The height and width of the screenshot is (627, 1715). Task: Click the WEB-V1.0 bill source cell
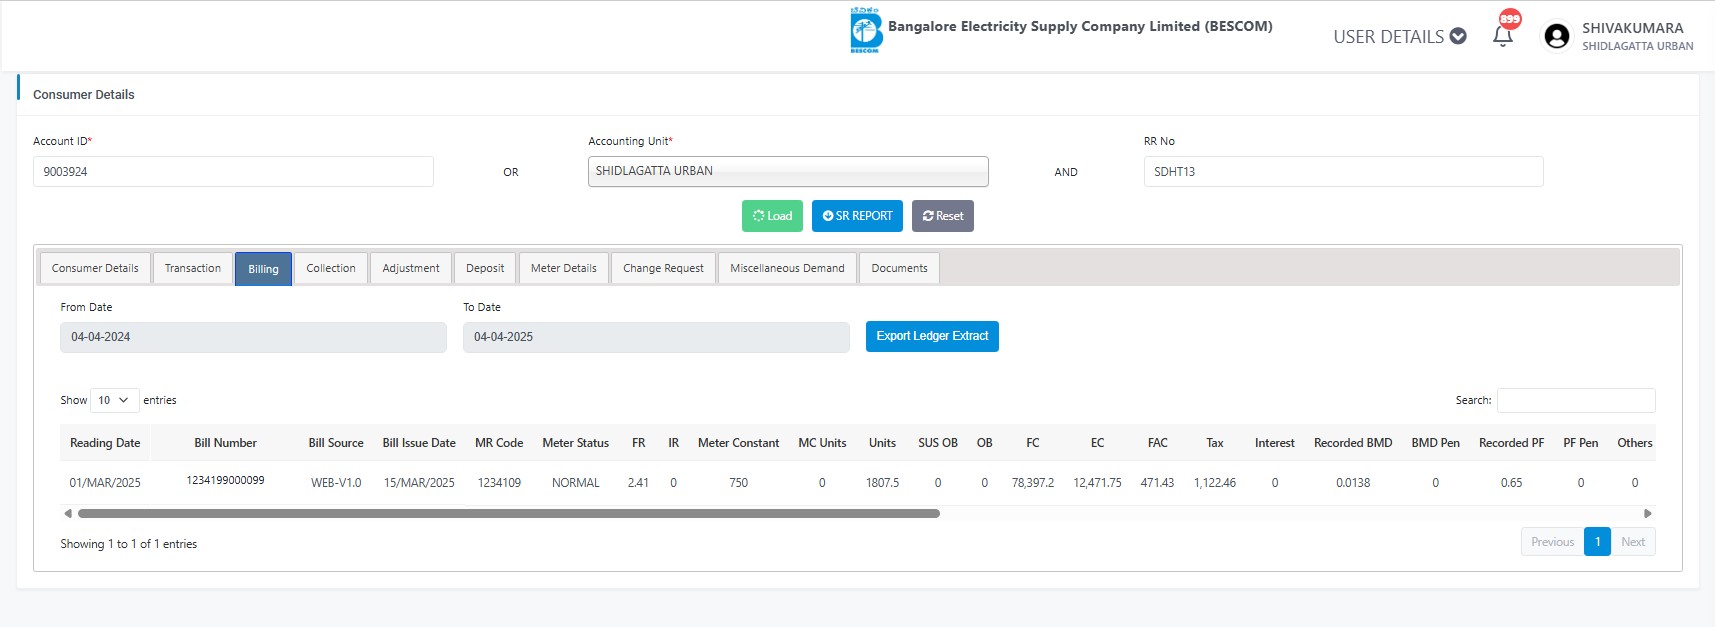336,482
